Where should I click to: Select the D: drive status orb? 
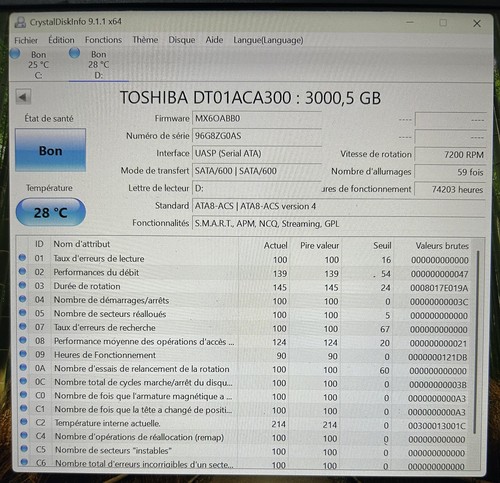[74, 53]
